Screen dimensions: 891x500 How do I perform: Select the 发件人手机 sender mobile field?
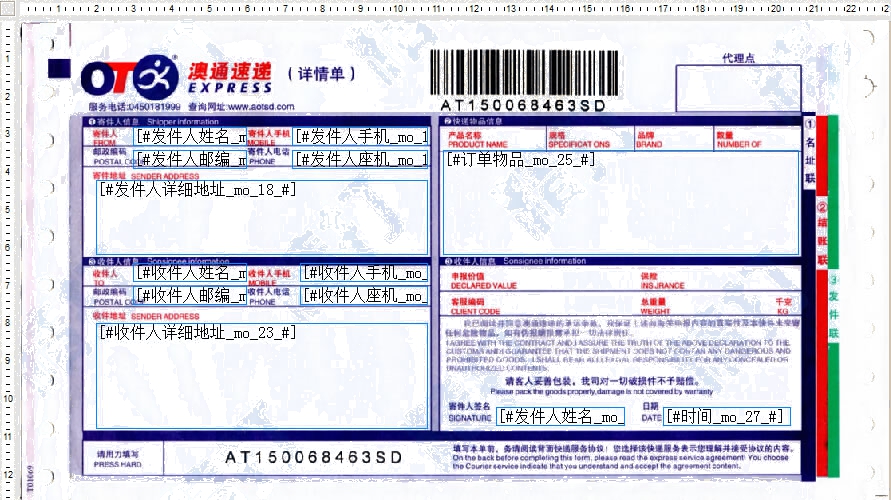[360, 136]
